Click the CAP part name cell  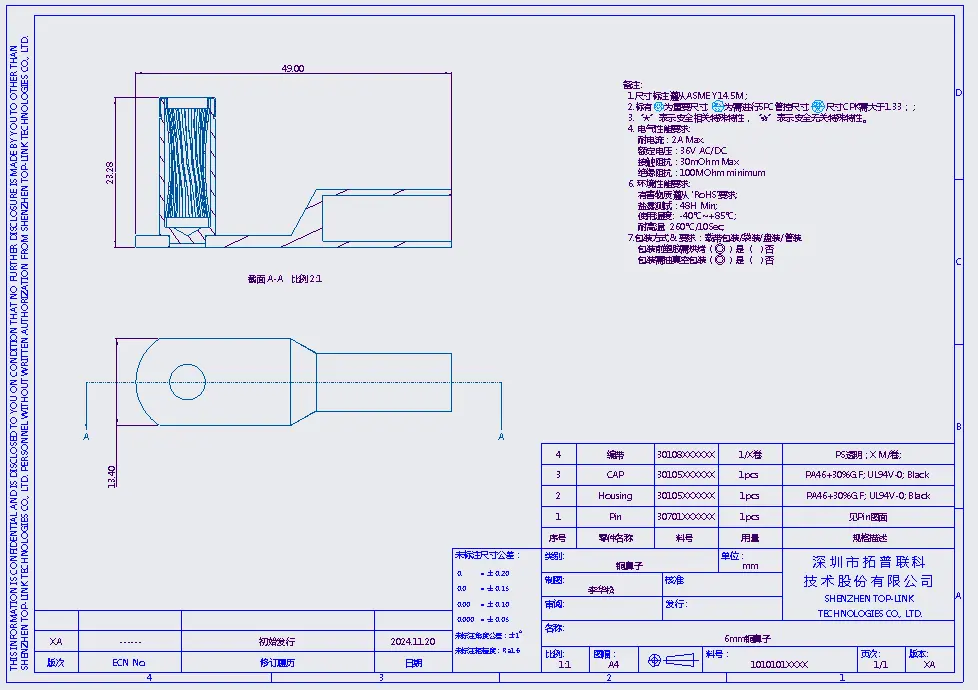pos(615,475)
